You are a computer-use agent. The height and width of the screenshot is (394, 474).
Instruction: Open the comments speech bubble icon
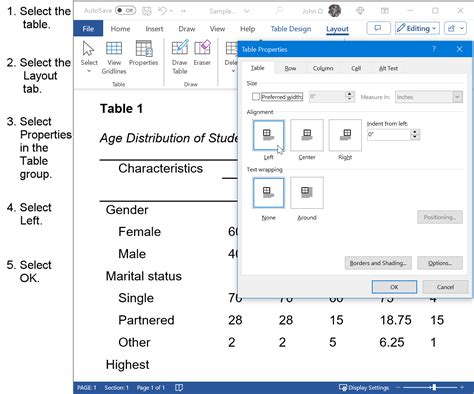tap(378, 28)
